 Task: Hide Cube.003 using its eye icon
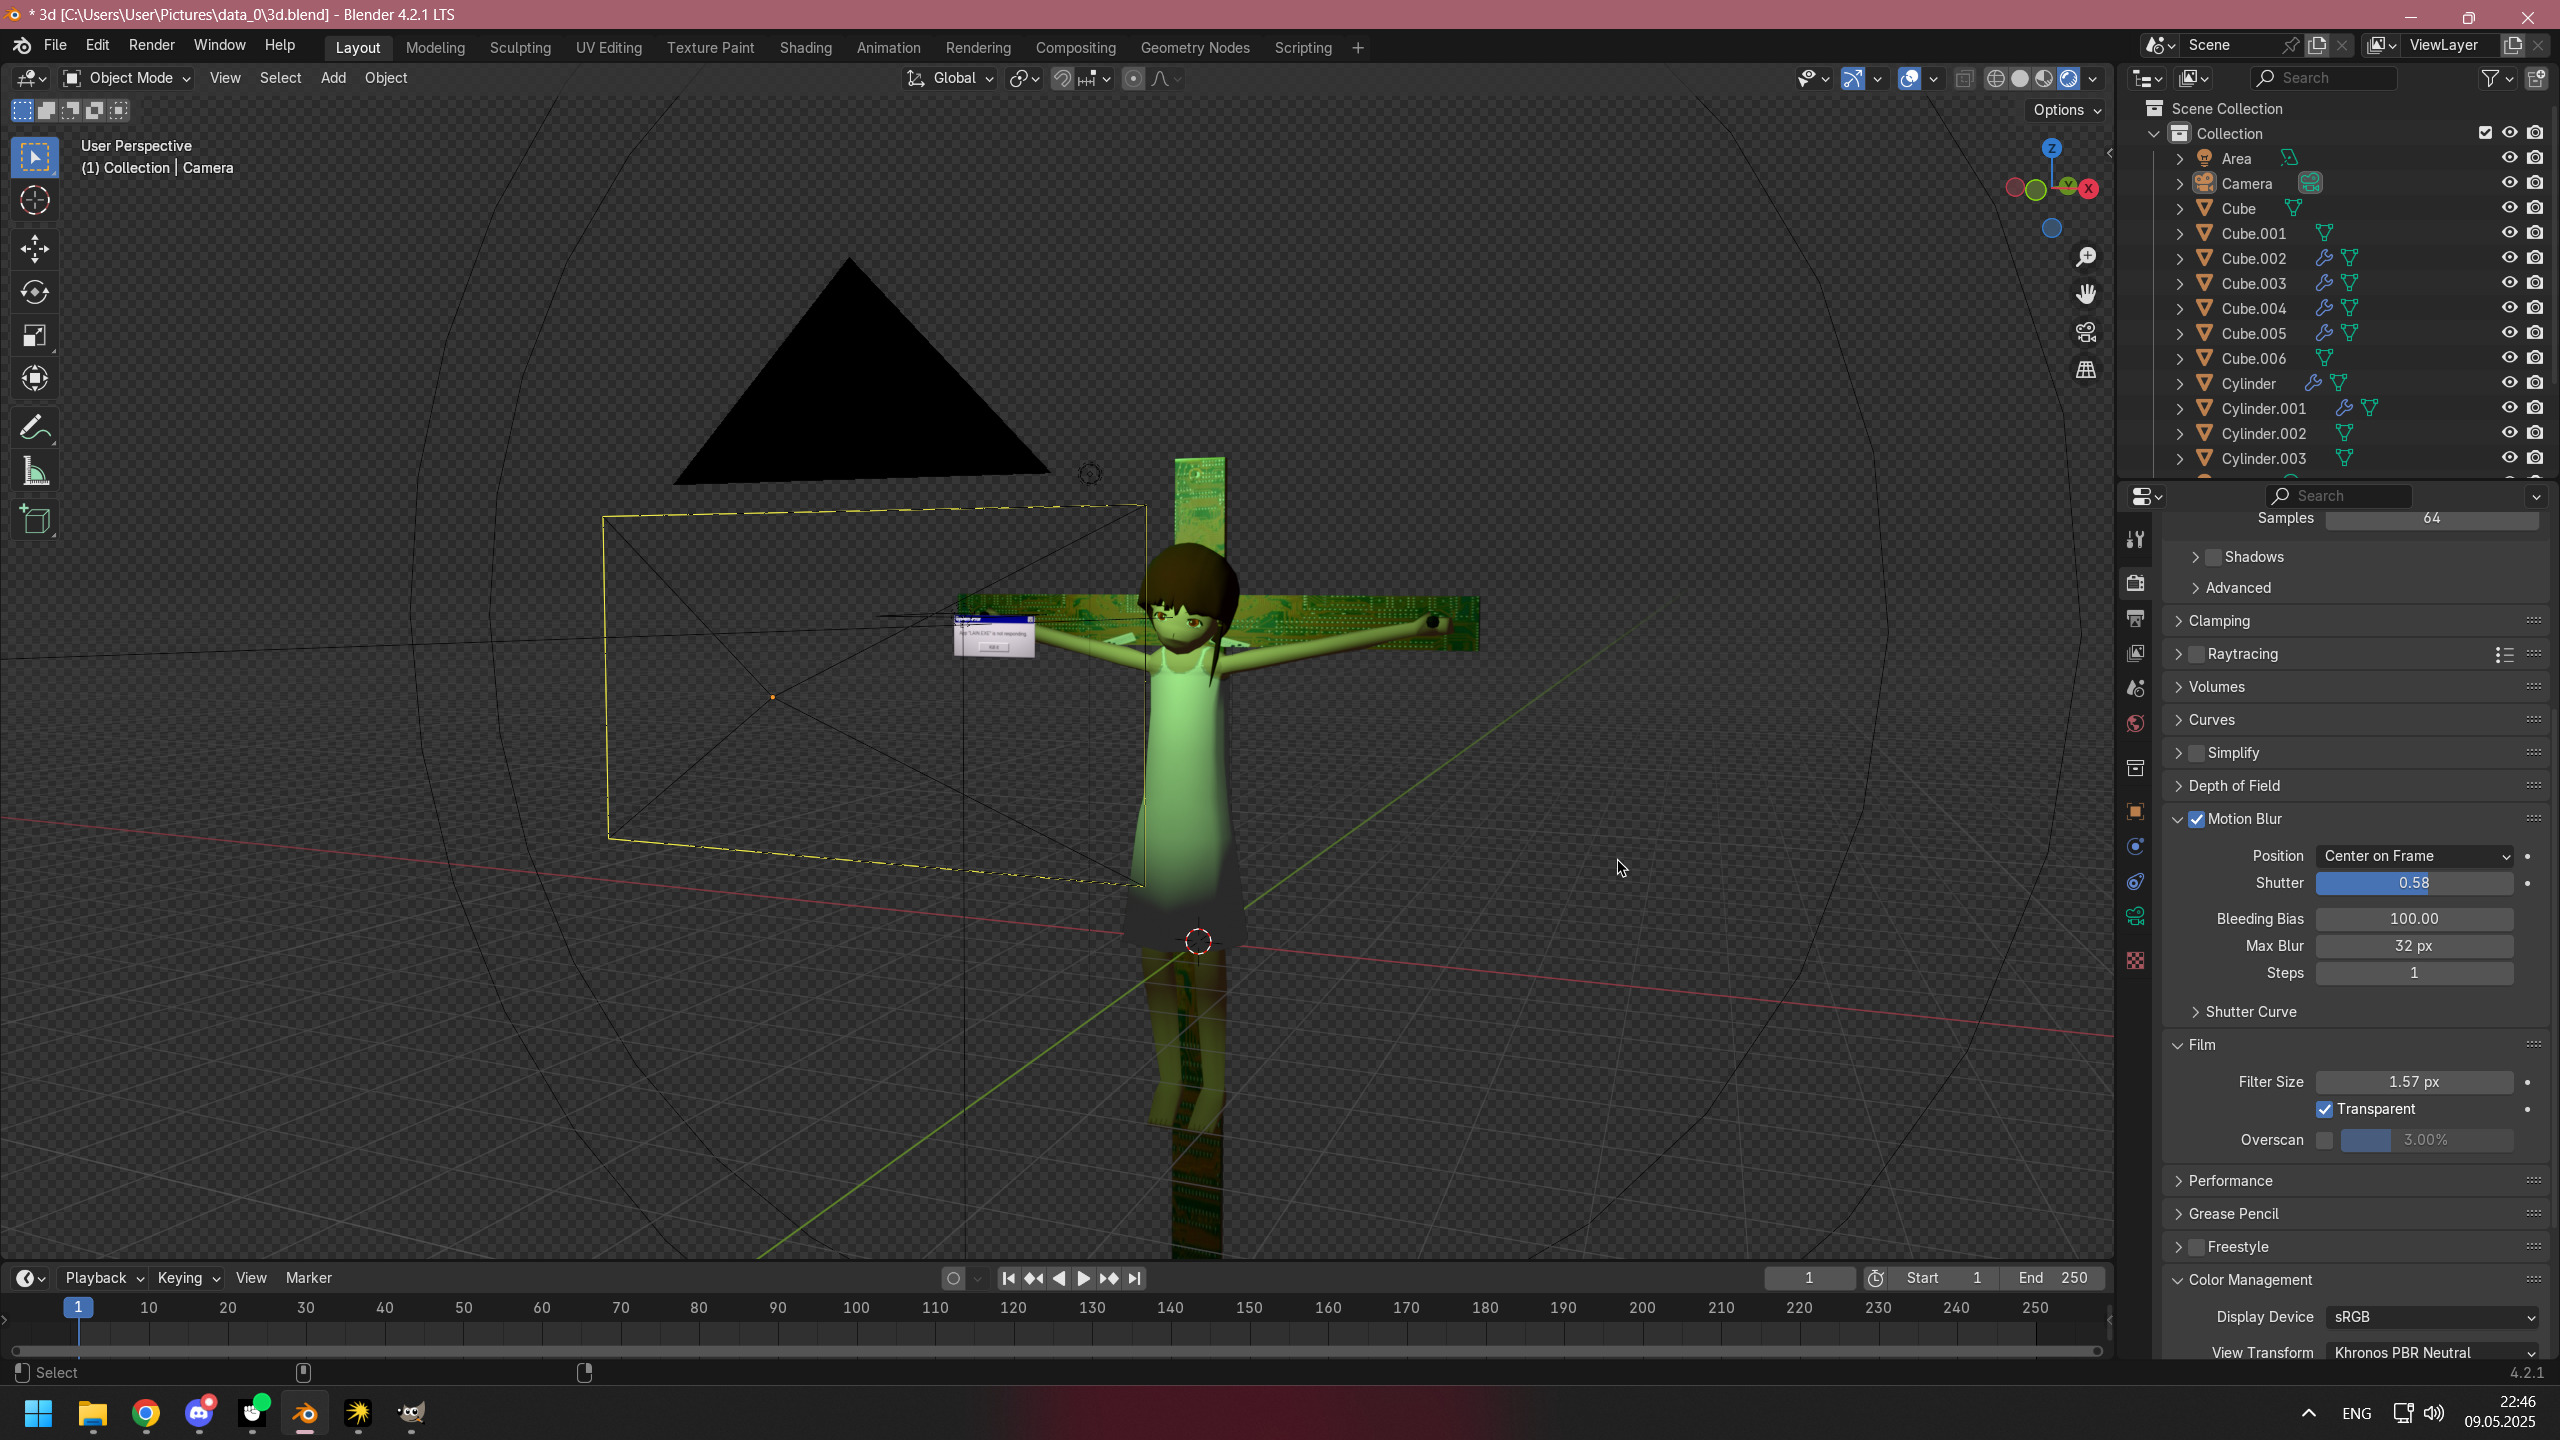[2509, 283]
